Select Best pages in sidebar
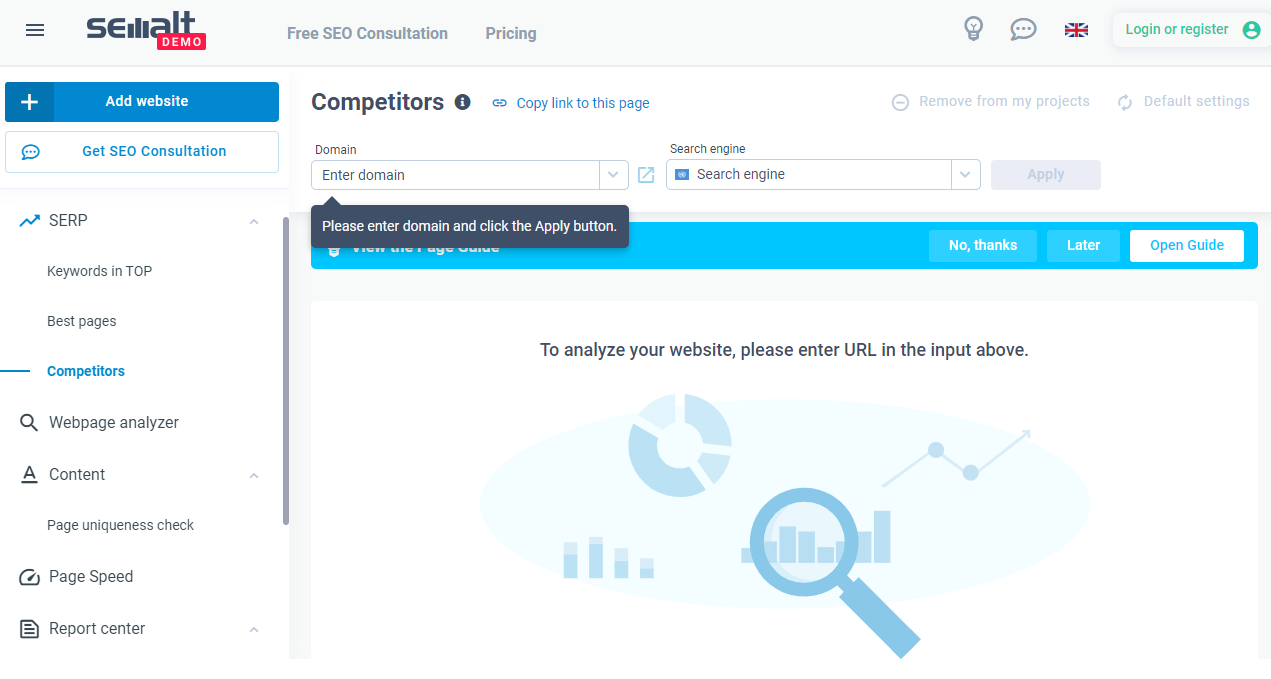The width and height of the screenshot is (1271, 679). tap(82, 321)
